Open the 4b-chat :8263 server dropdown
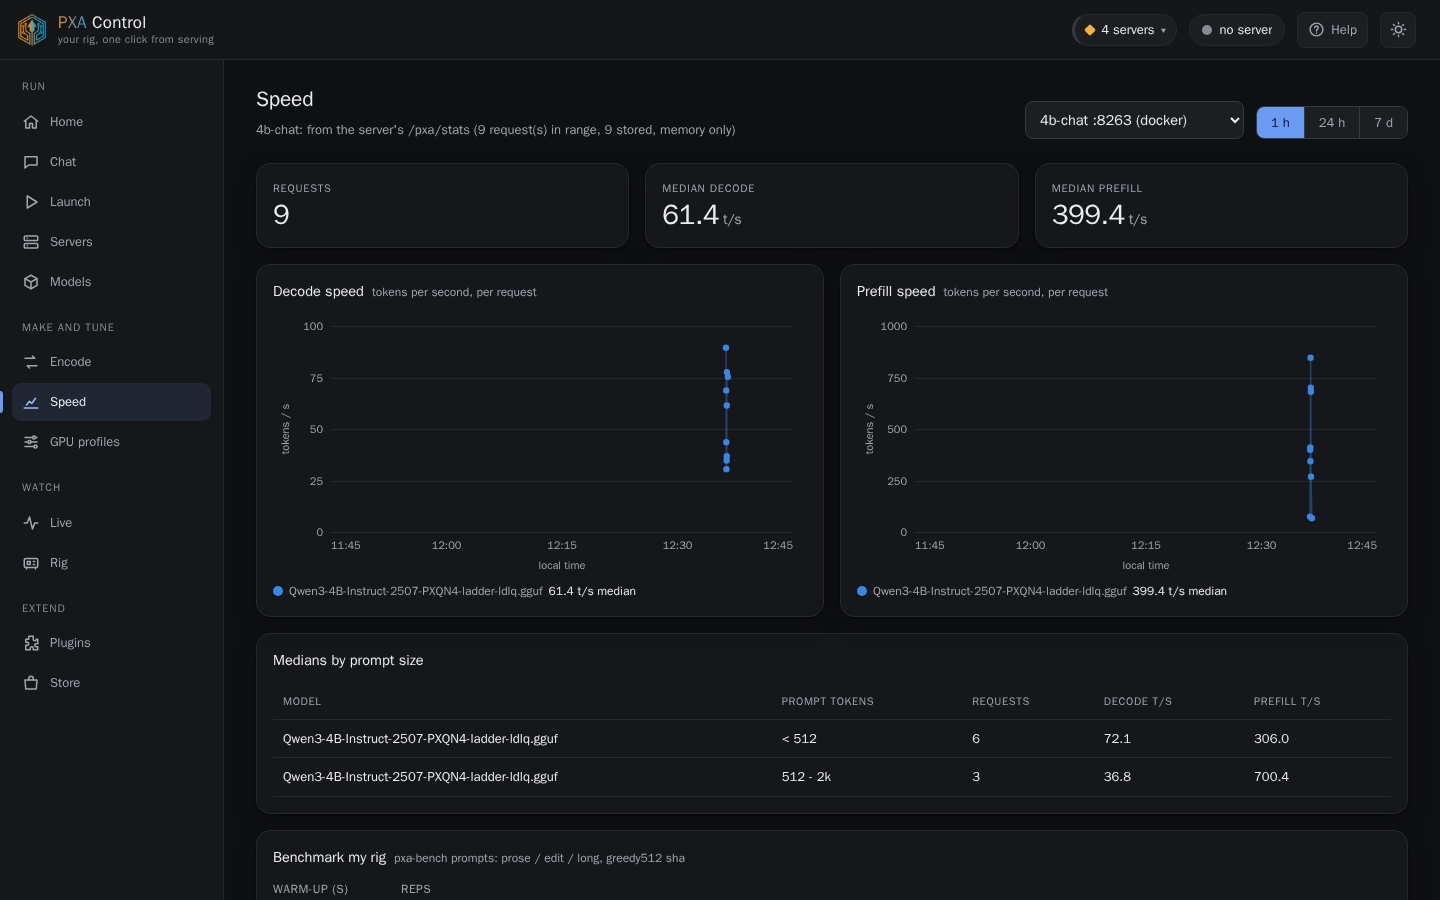1440x900 pixels. 1134,120
